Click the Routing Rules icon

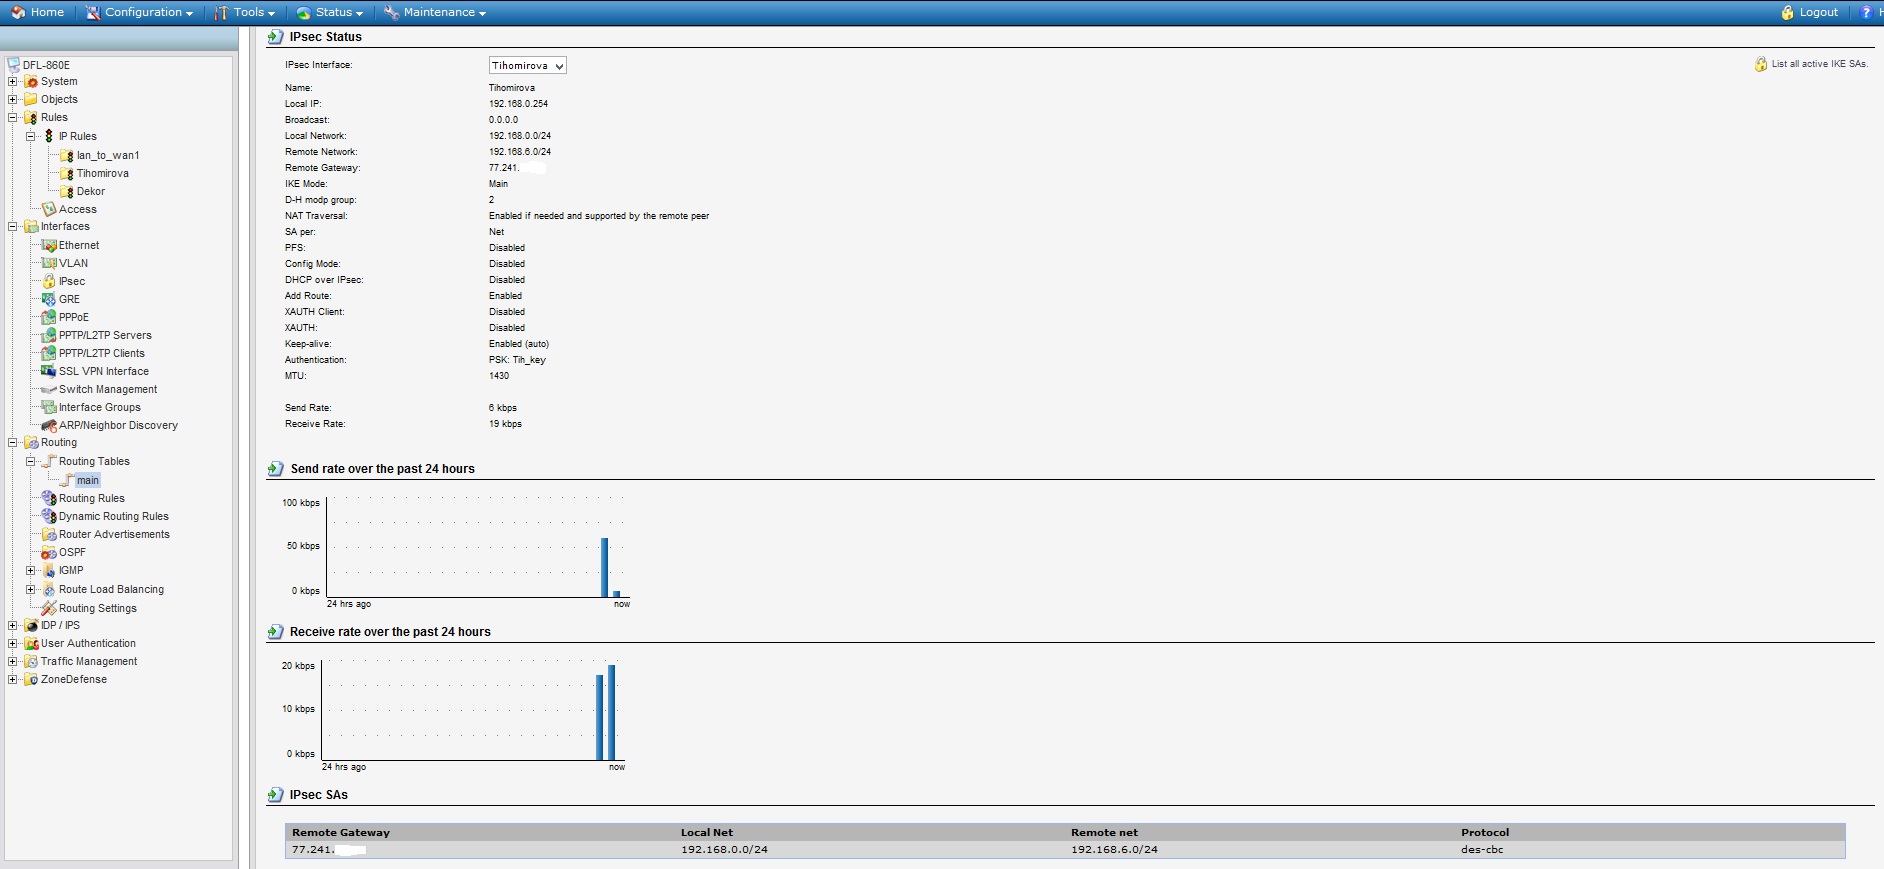(x=48, y=498)
